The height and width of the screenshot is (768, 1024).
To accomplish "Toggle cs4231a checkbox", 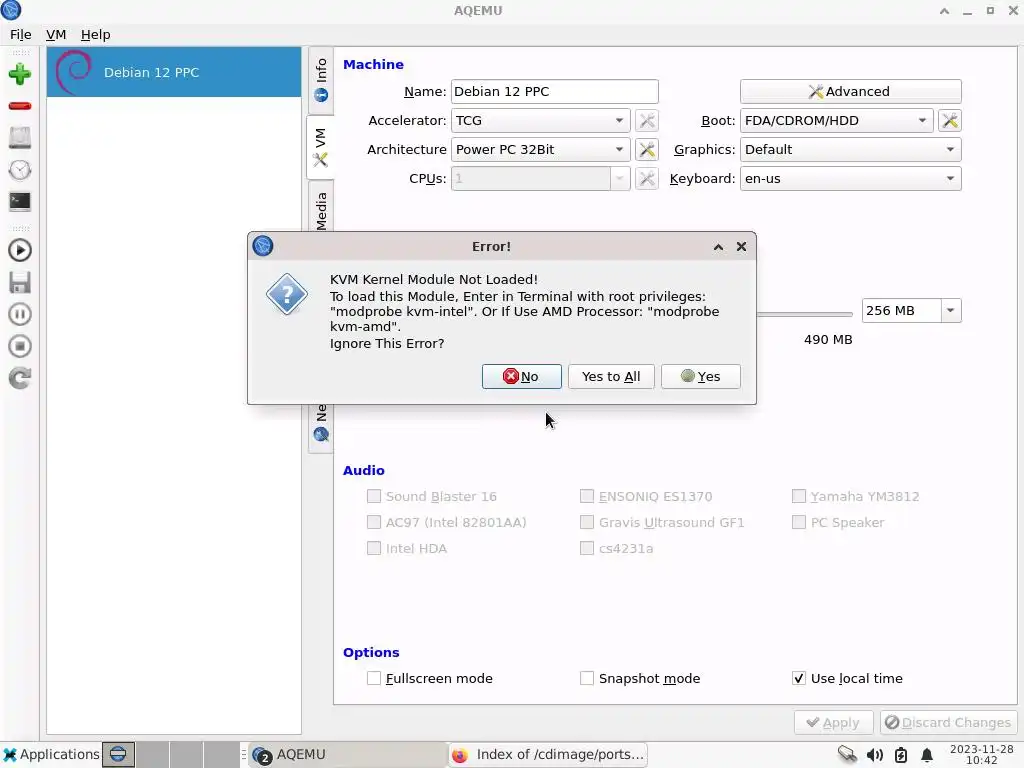I will (586, 549).
